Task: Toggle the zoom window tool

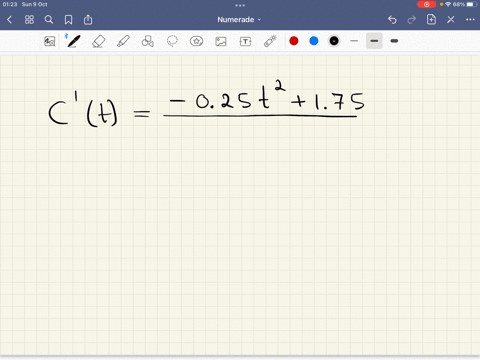Action: 50,41
